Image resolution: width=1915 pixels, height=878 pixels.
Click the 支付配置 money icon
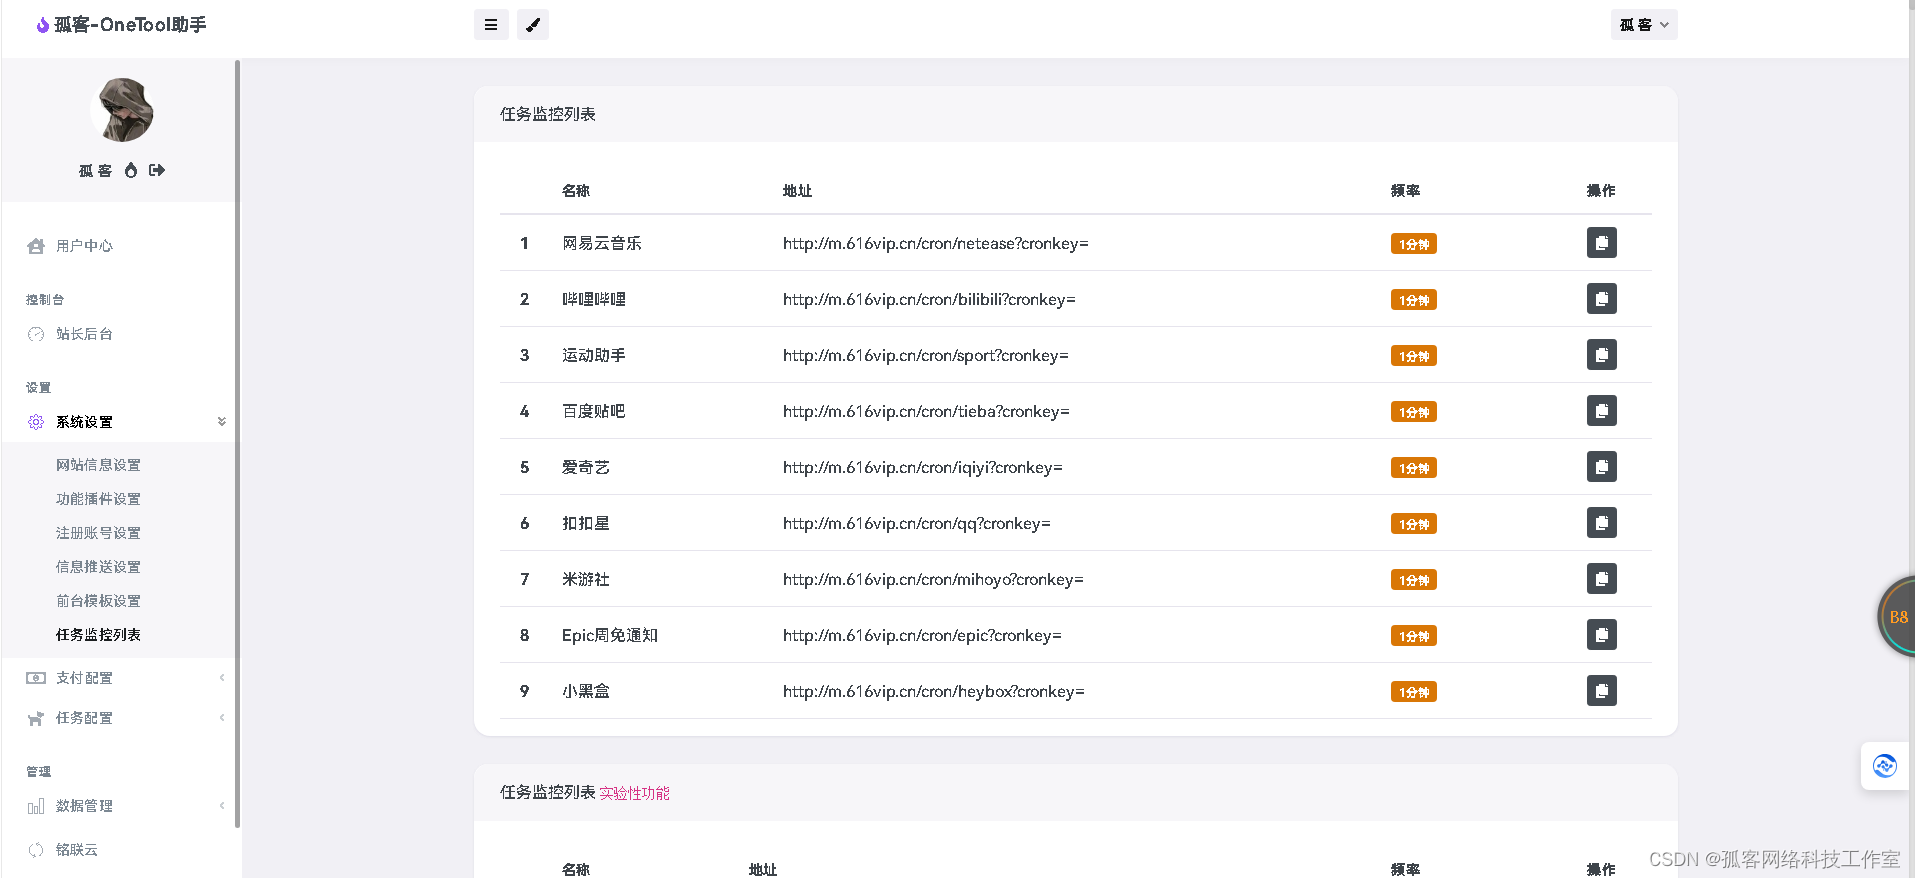36,678
